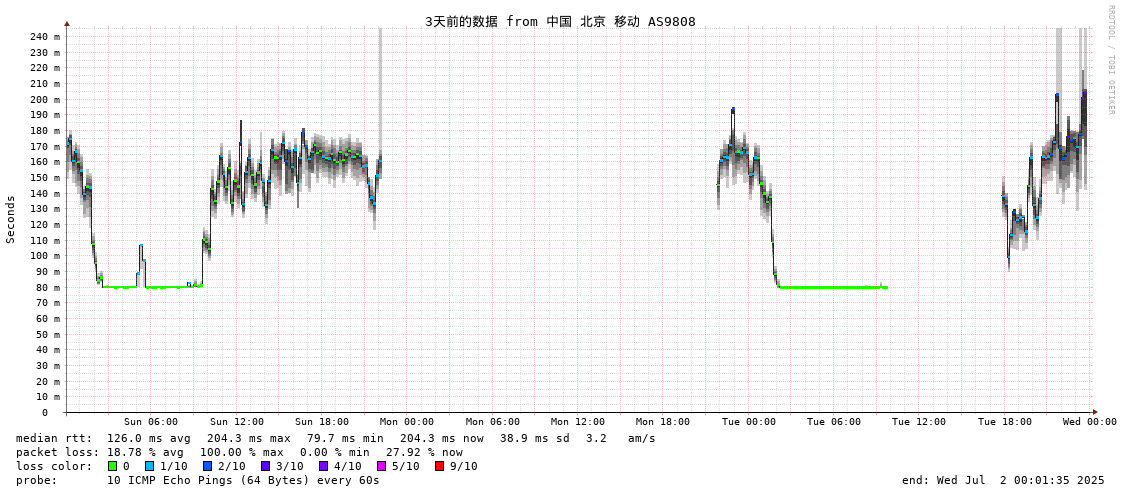Click the vertical 'Seconds' axis label
Image resolution: width=1121 pixels, height=494 pixels.
(x=11, y=219)
